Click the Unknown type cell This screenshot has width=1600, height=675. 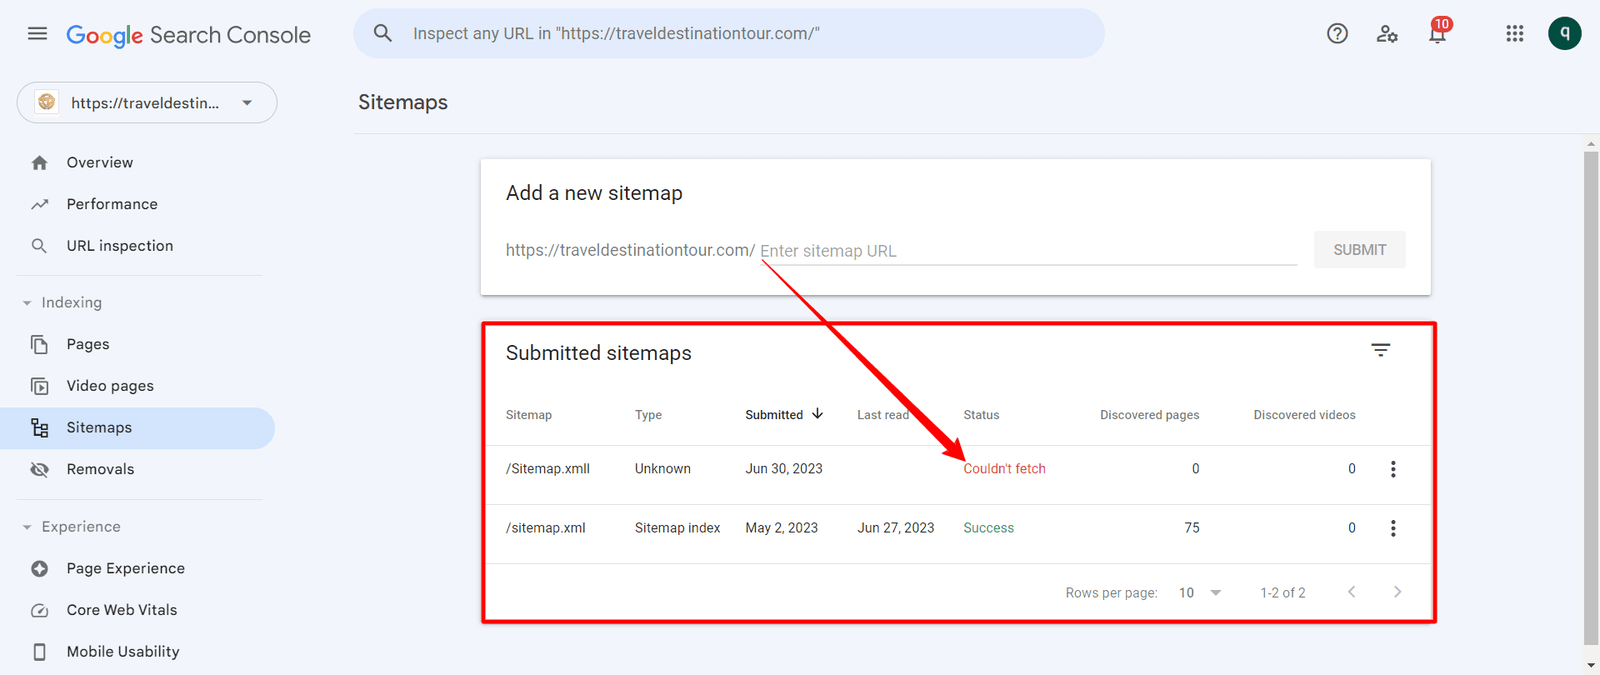[x=662, y=468]
